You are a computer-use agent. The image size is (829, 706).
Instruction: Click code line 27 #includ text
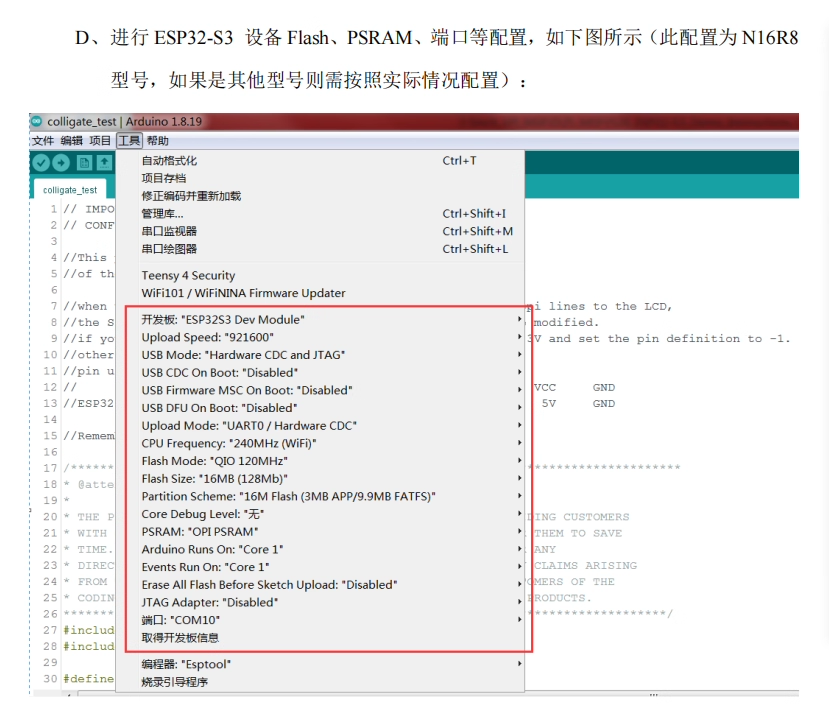click(x=89, y=630)
